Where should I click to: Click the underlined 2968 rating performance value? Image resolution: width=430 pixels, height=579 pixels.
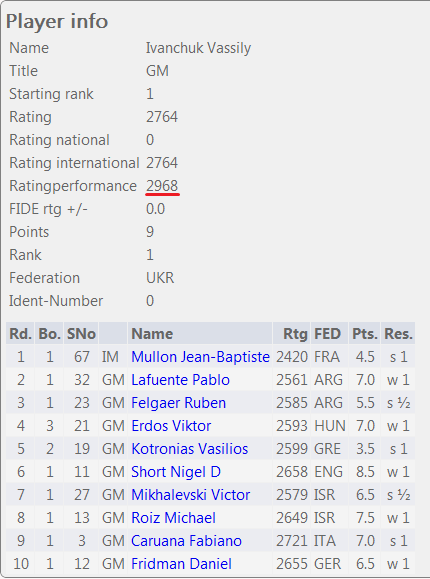point(162,186)
